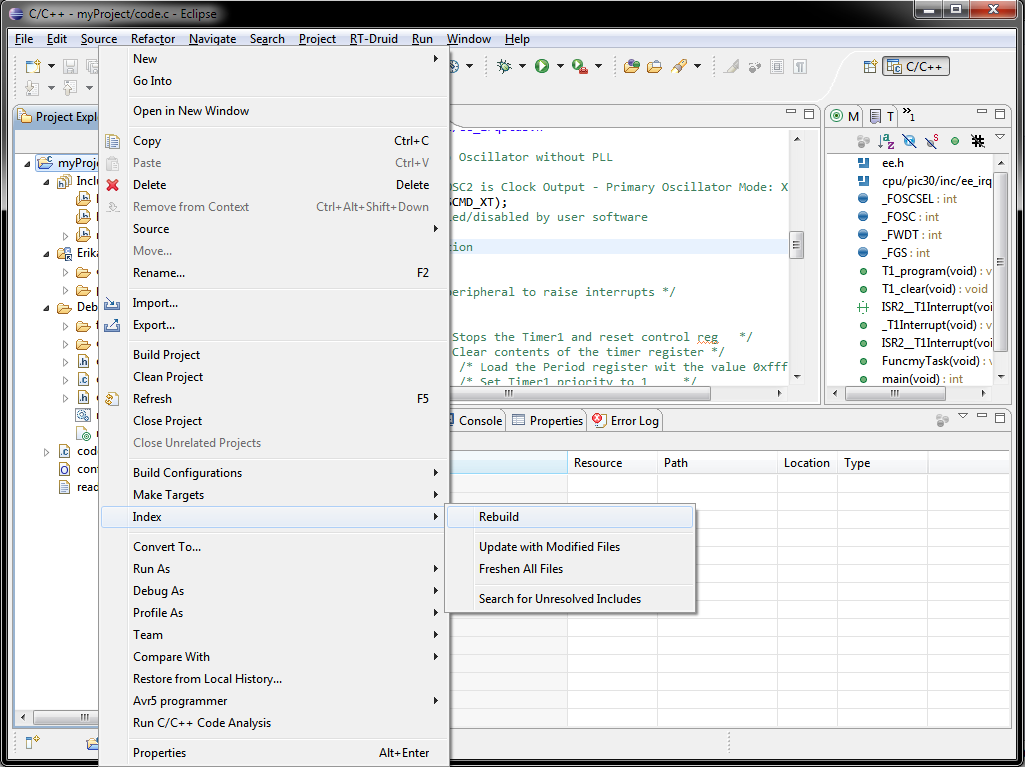Collapse the Erika tree node in Project Explorer

[46, 253]
